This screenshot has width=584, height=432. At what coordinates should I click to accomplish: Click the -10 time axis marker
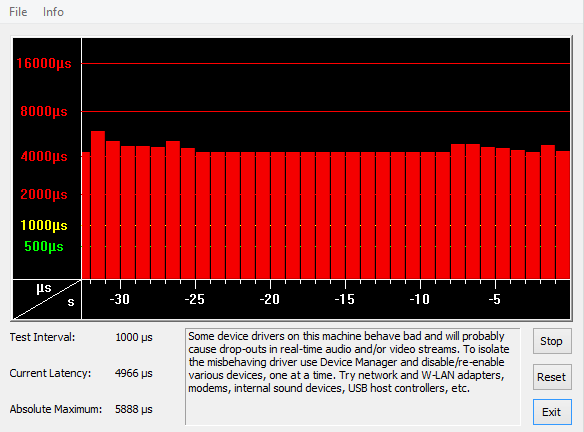[x=420, y=299]
